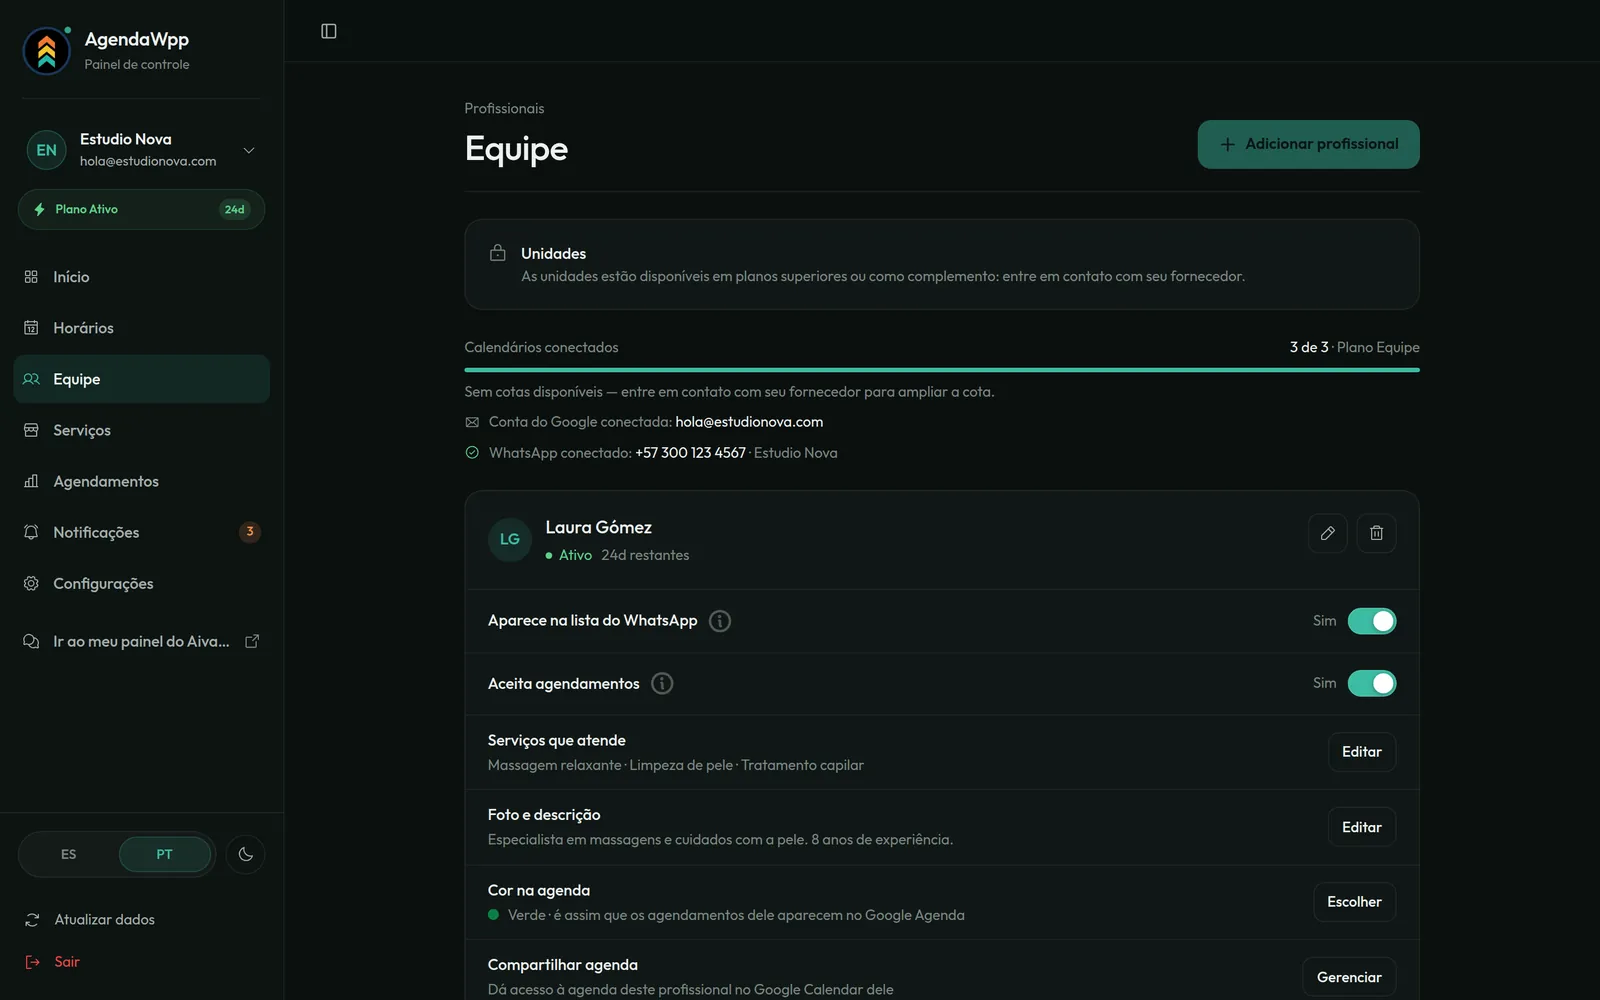Toggle Aparece na lista do WhatsApp switch

tap(1371, 621)
